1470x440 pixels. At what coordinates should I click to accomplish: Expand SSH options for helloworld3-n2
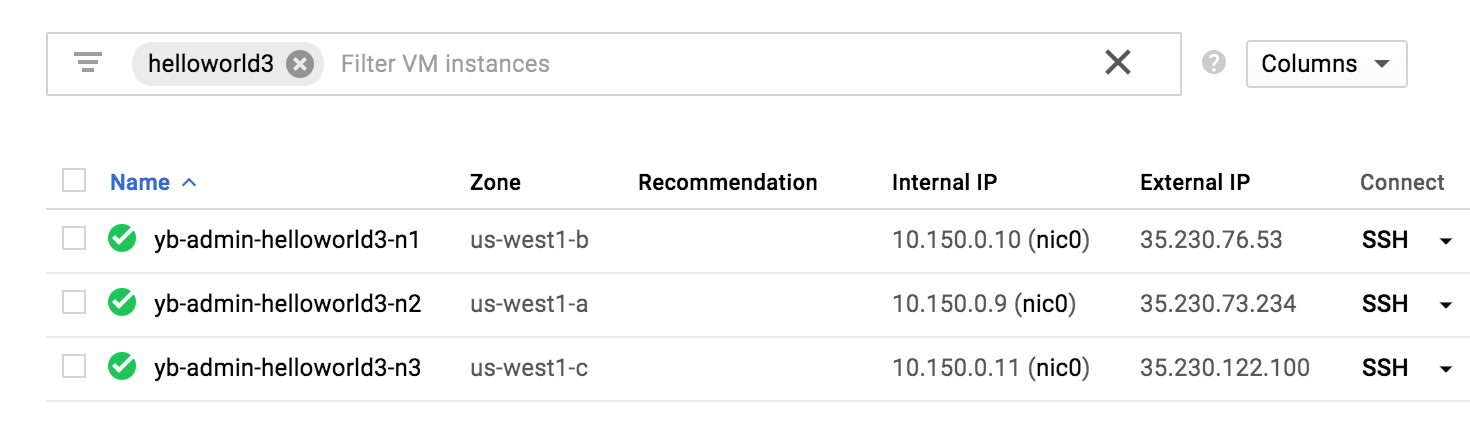[x=1445, y=305]
